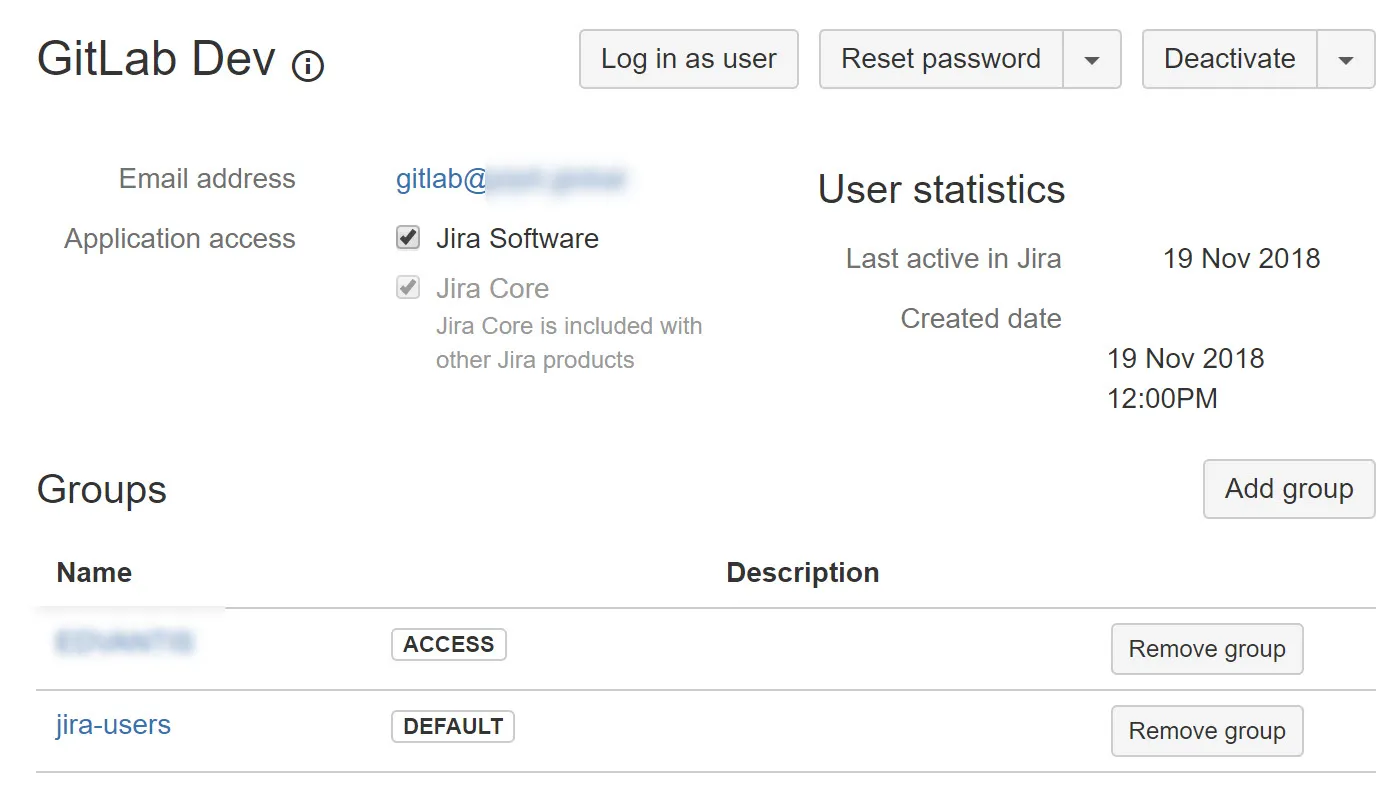
Task: Click the ACCESS label badge
Action: click(x=449, y=644)
